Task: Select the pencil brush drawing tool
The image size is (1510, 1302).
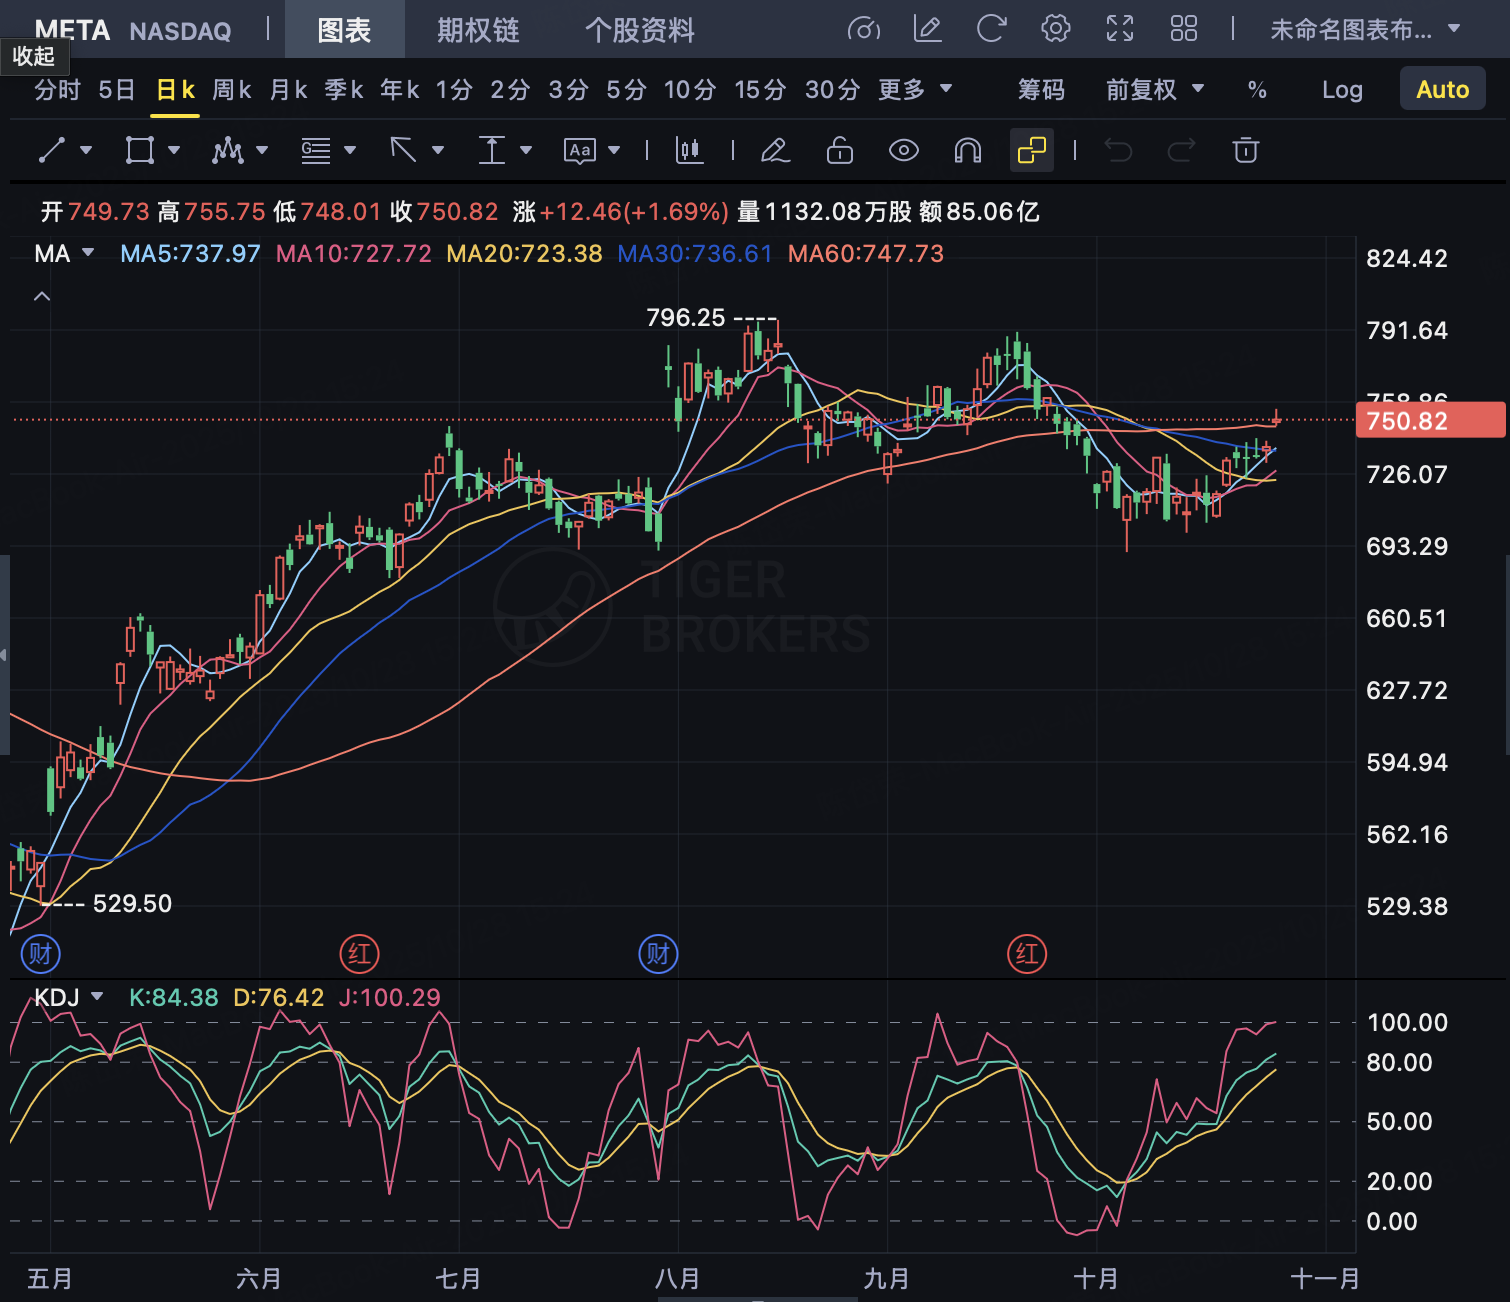Action: coord(775,150)
